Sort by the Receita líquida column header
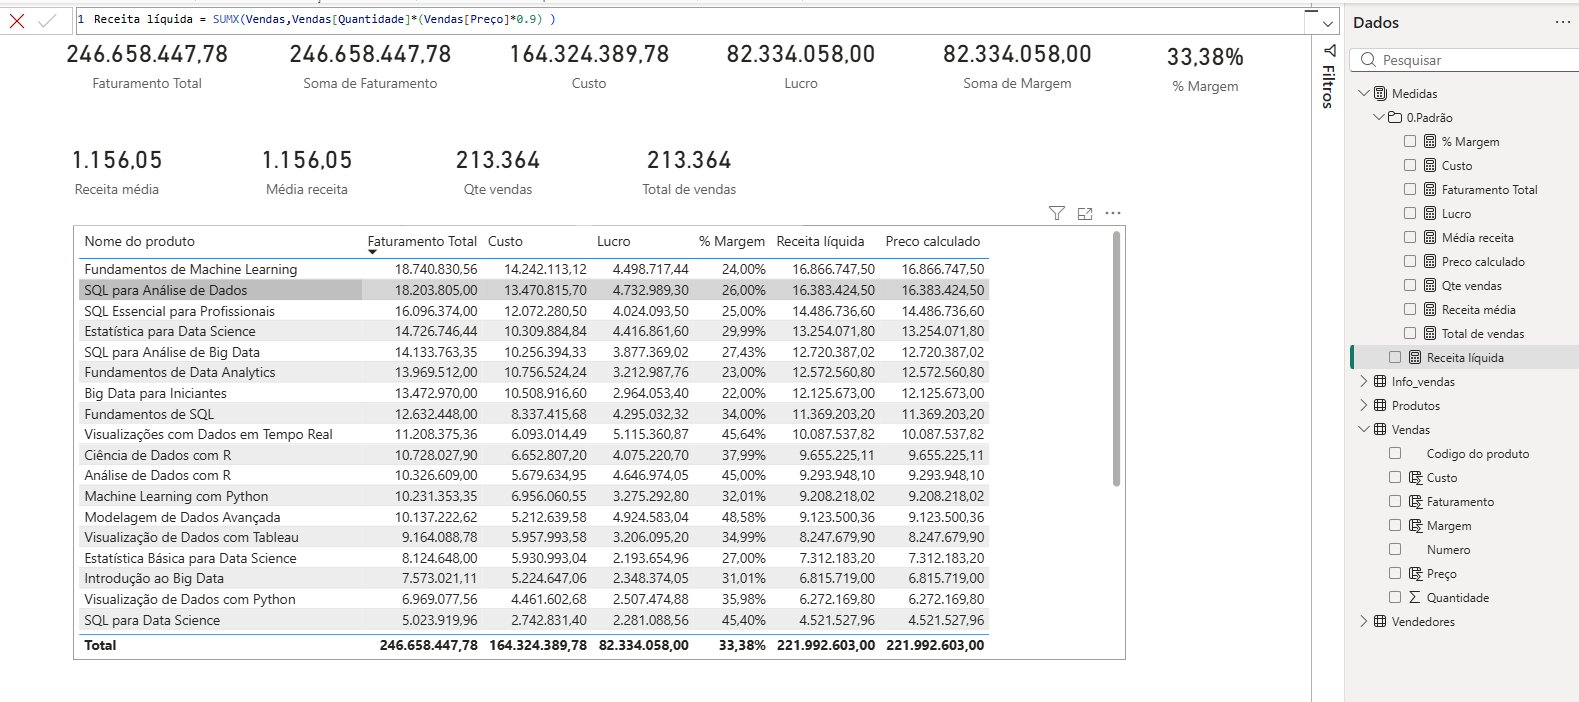 point(820,241)
